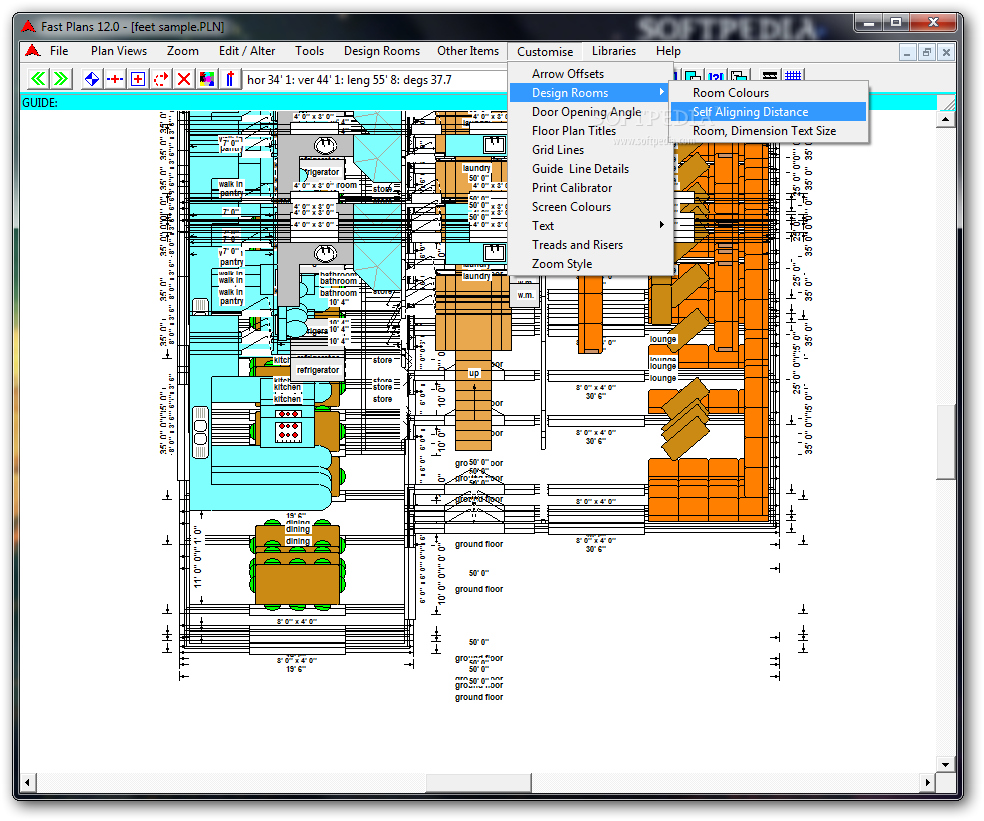Expand the Design Rooms submenu arrow

point(661,92)
